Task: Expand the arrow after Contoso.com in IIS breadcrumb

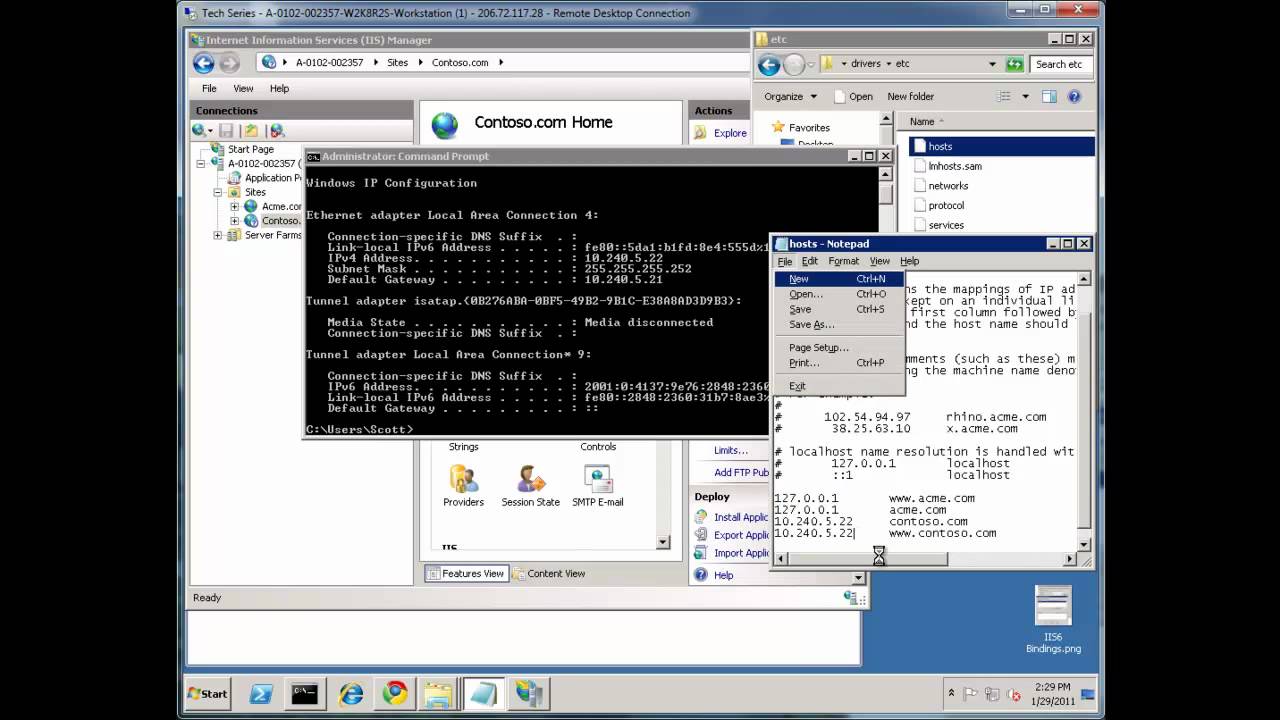Action: point(501,62)
